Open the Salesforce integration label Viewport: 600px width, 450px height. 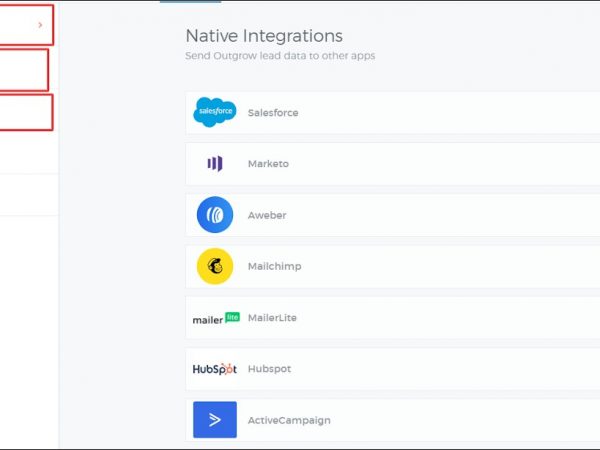click(273, 113)
